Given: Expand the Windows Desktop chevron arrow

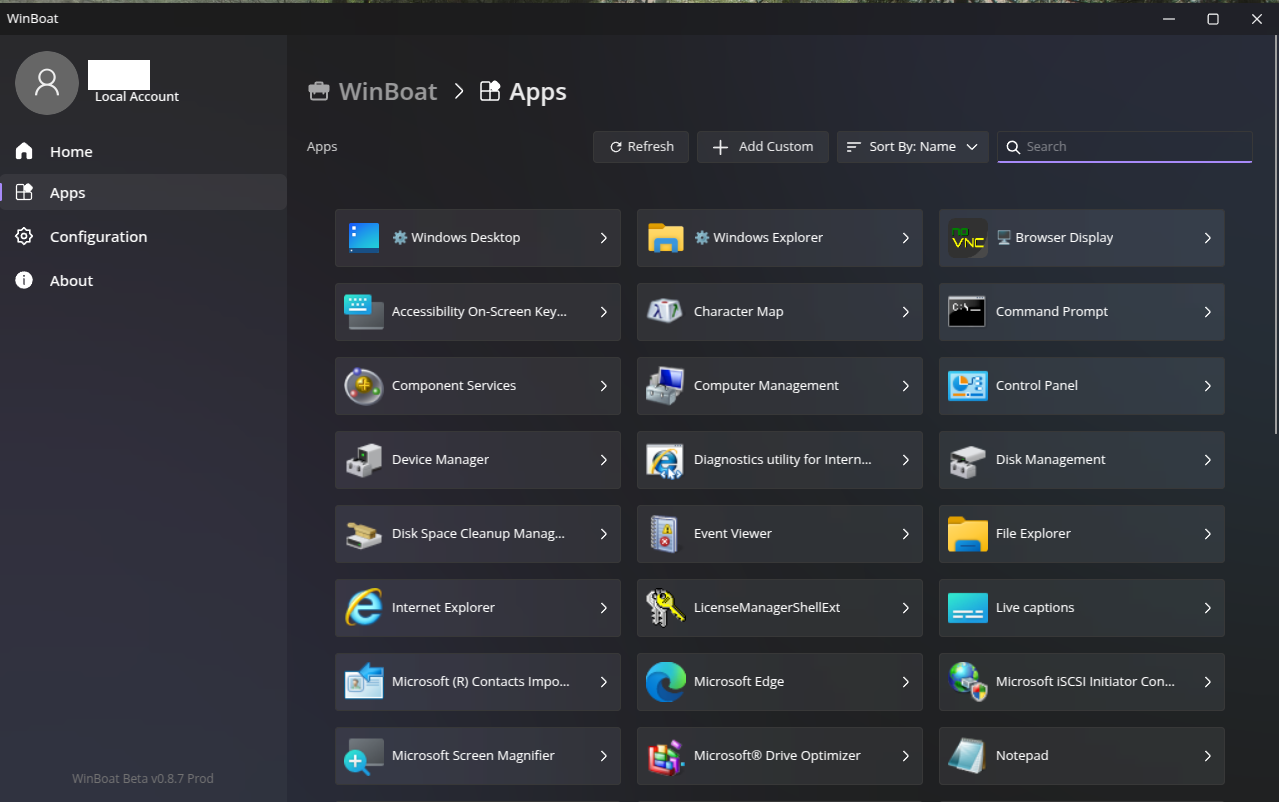Looking at the screenshot, I should coord(603,238).
